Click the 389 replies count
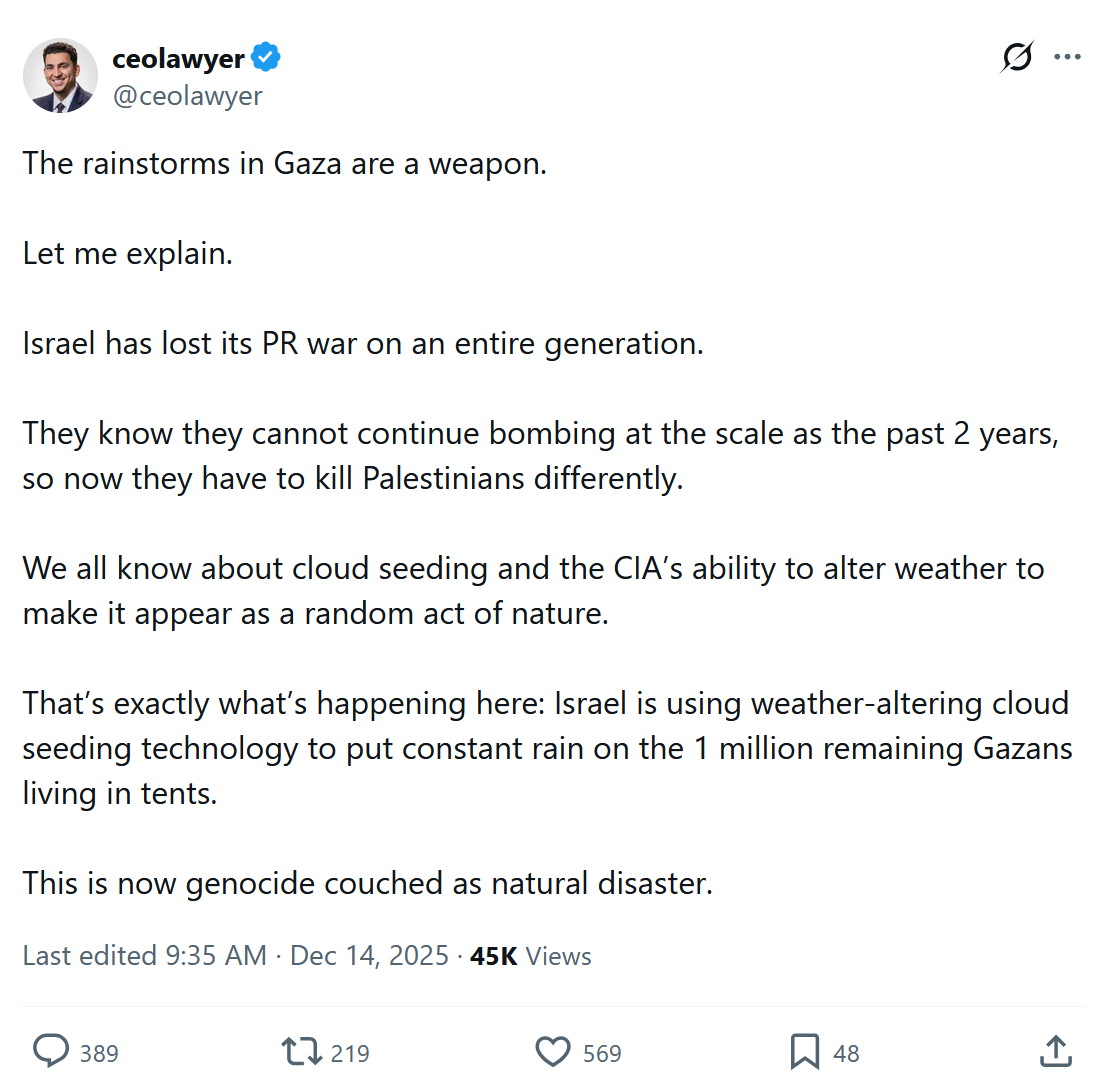The height and width of the screenshot is (1090, 1107). click(x=99, y=1053)
